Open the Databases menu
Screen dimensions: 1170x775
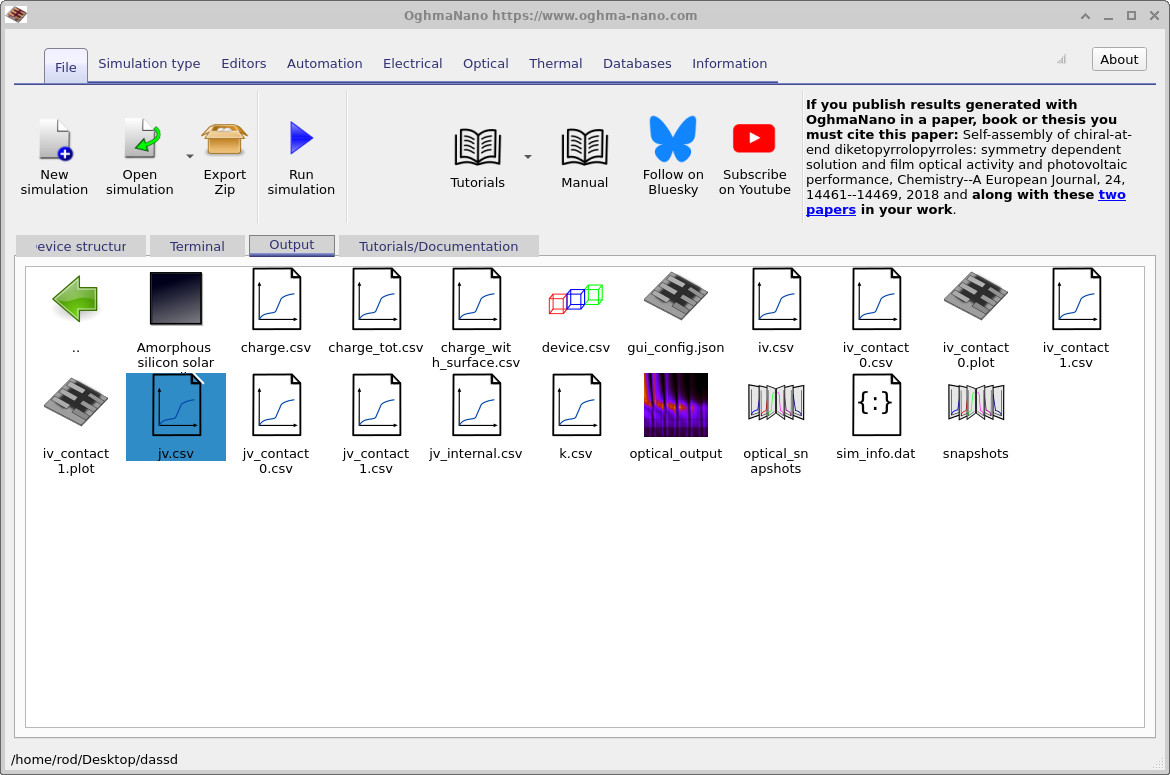(x=637, y=63)
